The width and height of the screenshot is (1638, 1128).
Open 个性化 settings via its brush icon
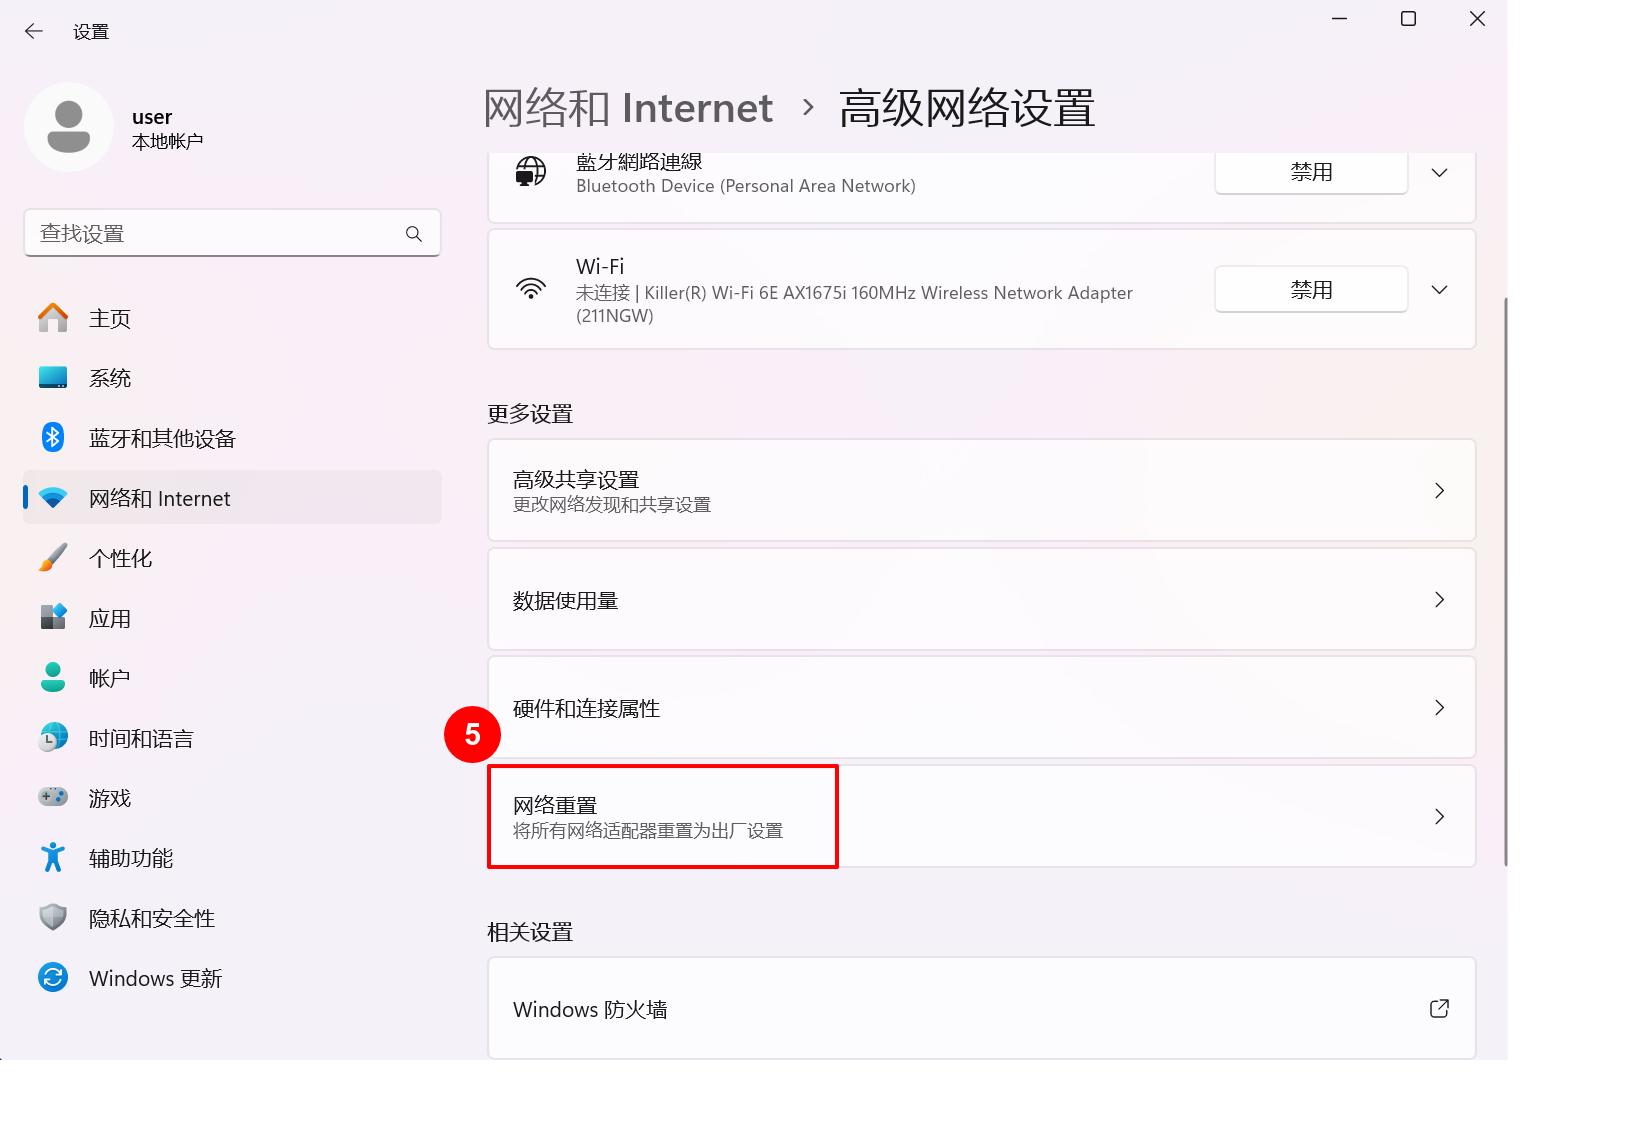(x=52, y=557)
